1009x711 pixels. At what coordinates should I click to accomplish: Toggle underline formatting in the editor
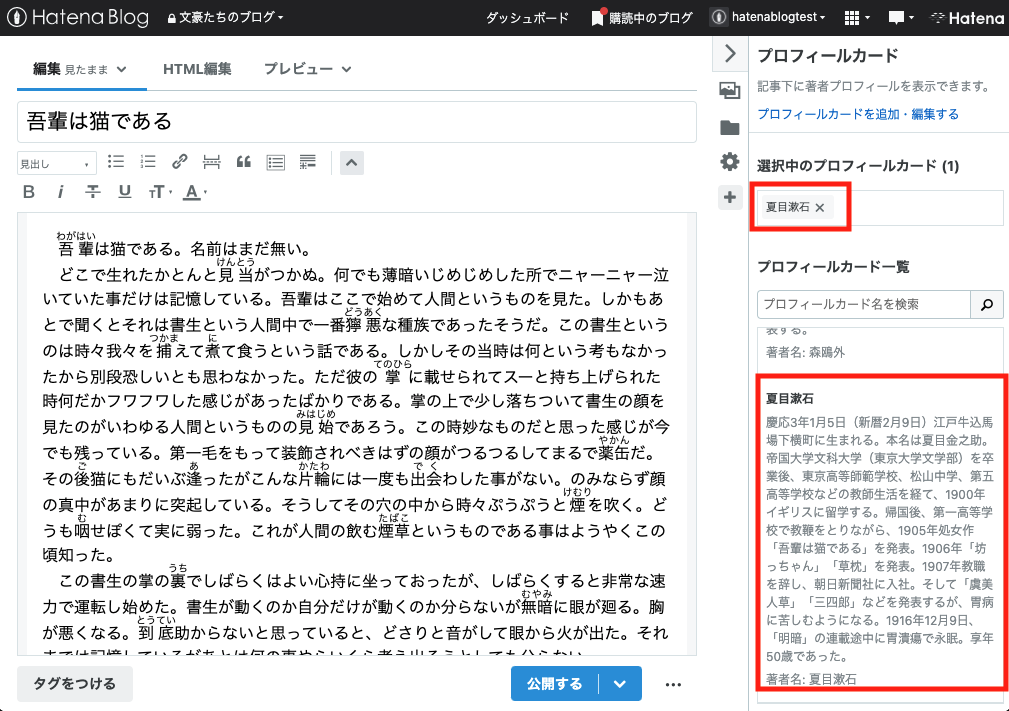[x=124, y=192]
